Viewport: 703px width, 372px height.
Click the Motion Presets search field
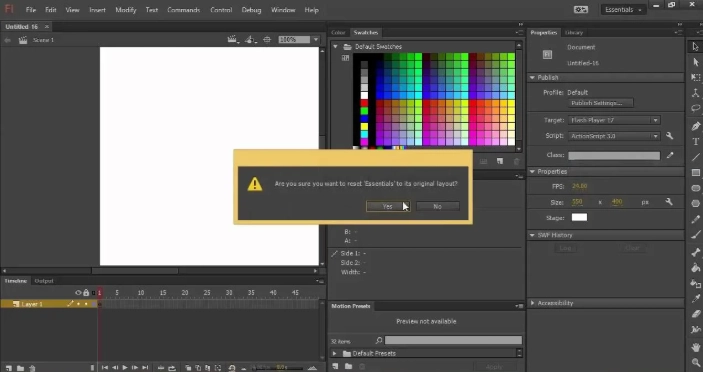click(453, 340)
